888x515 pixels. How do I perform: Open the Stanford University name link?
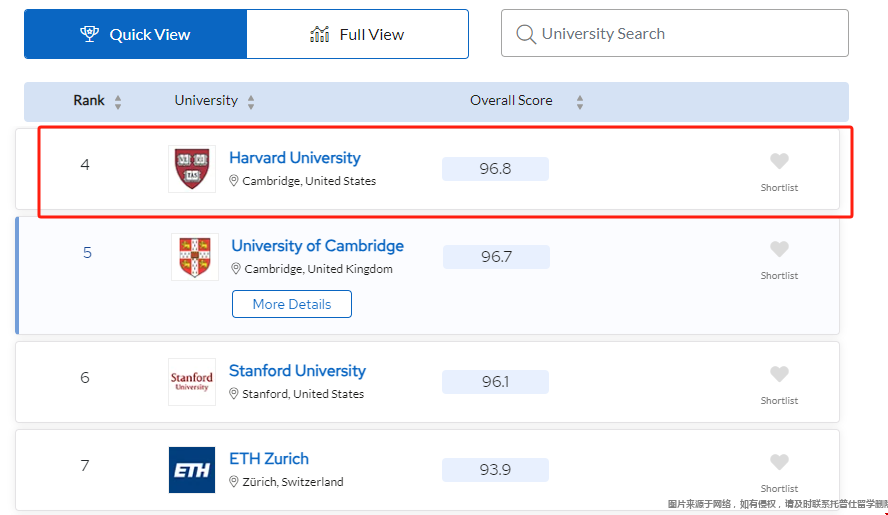pyautogui.click(x=297, y=371)
